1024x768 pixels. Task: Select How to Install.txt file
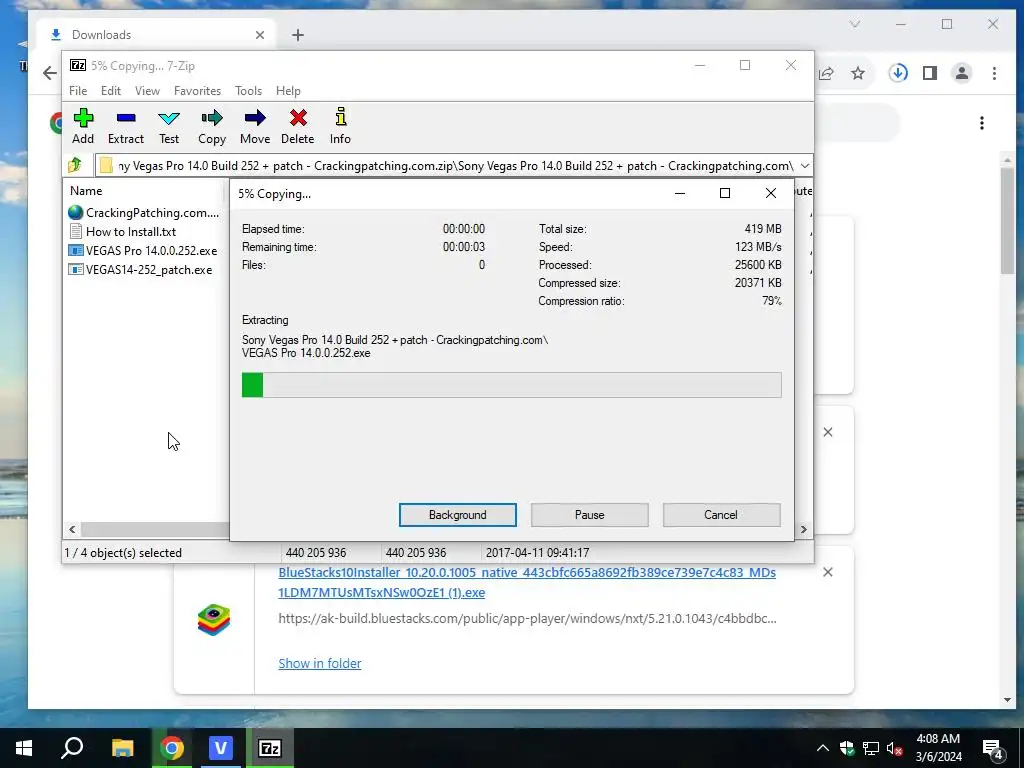[x=123, y=231]
